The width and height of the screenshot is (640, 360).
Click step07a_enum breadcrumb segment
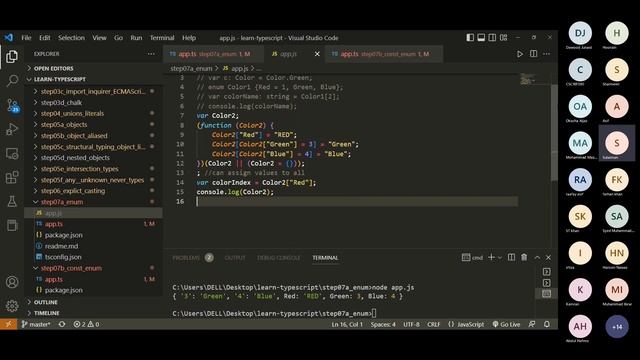[x=191, y=68]
